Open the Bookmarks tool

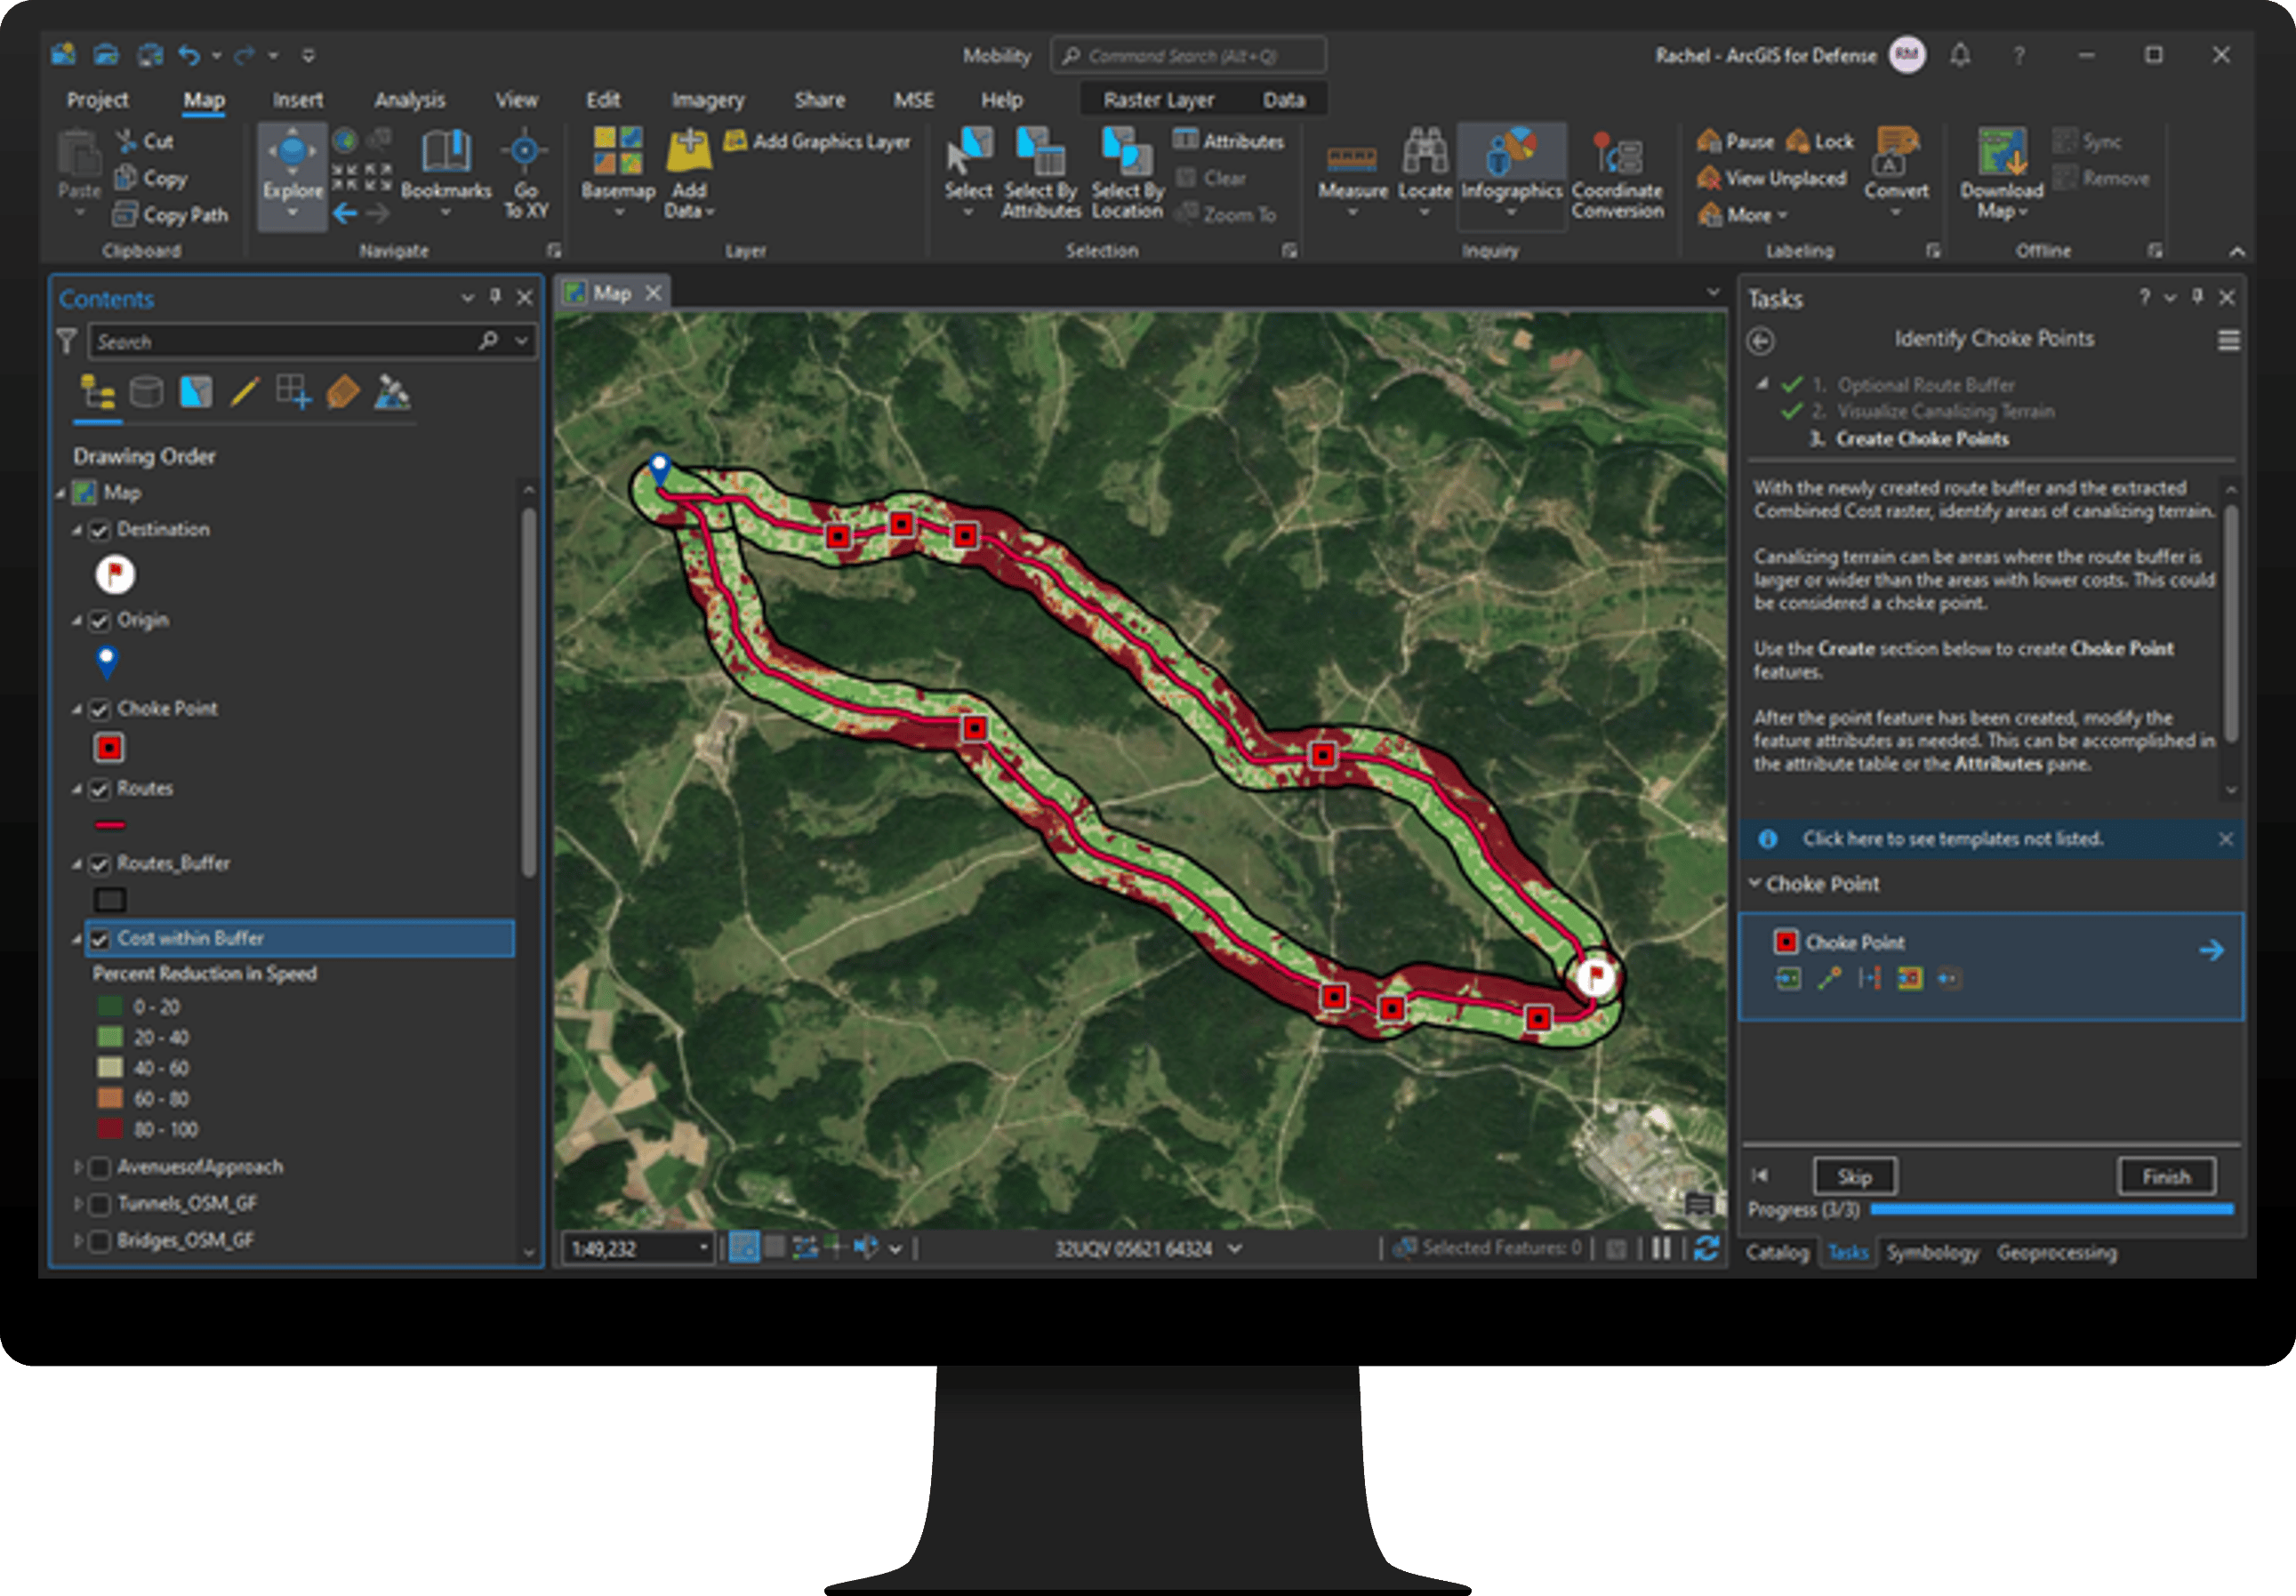click(x=446, y=153)
